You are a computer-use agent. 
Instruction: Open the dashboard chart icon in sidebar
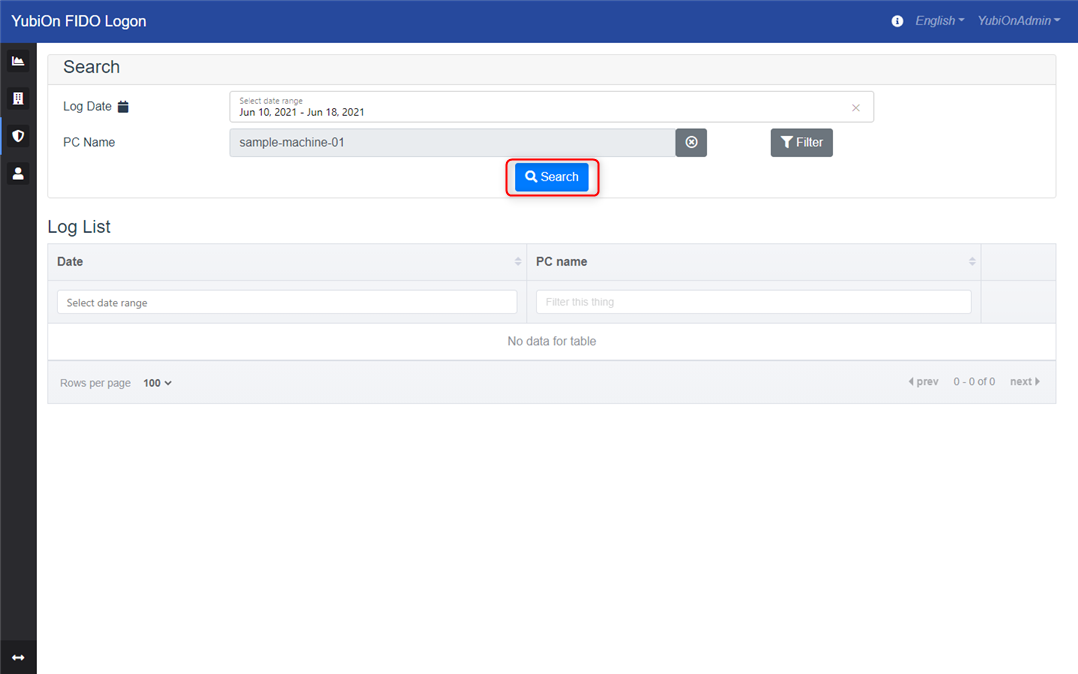18,61
